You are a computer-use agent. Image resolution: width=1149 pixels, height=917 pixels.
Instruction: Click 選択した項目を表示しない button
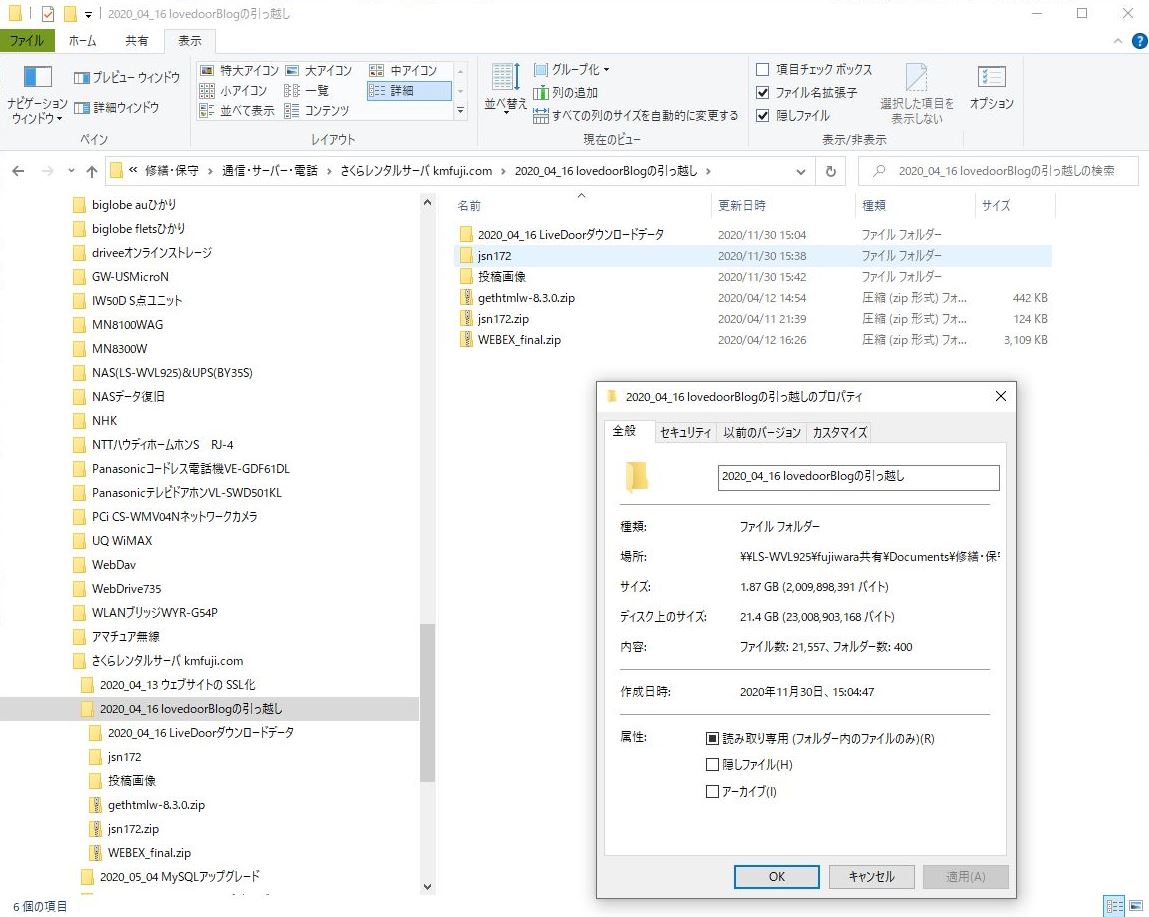[x=917, y=94]
